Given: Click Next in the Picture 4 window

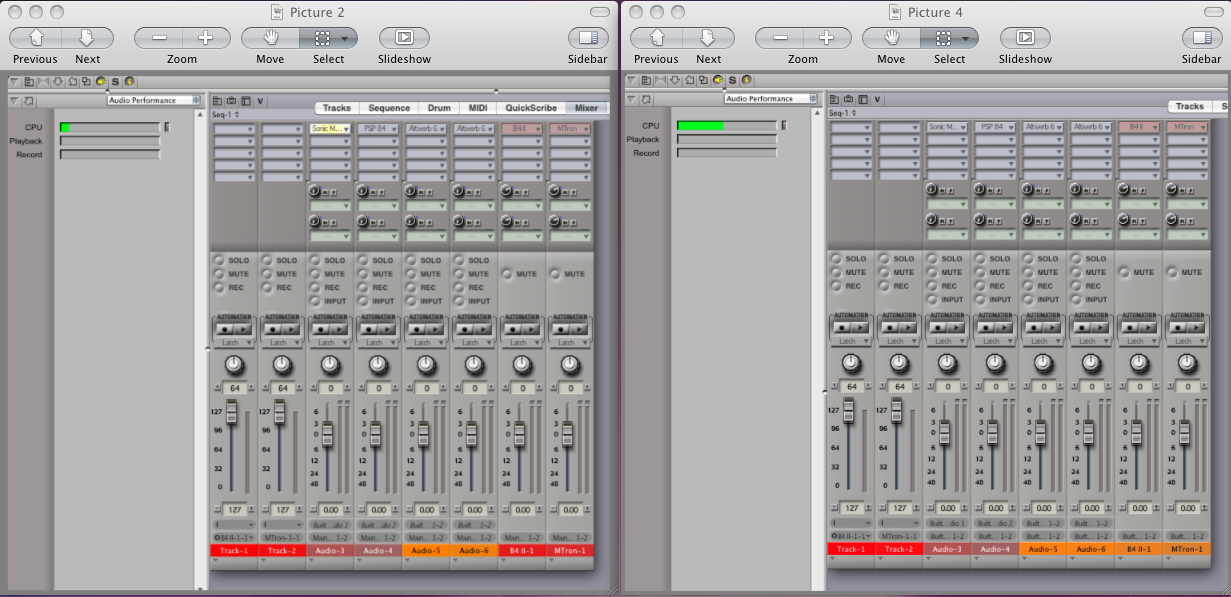Looking at the screenshot, I should [x=709, y=38].
